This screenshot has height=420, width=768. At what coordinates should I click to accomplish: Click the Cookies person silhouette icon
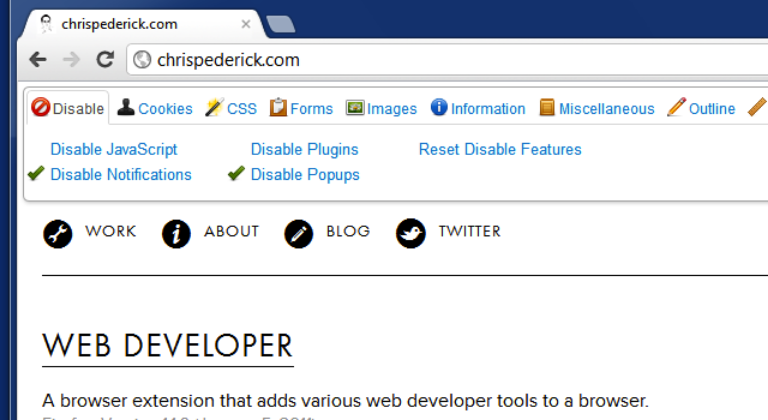(126, 107)
